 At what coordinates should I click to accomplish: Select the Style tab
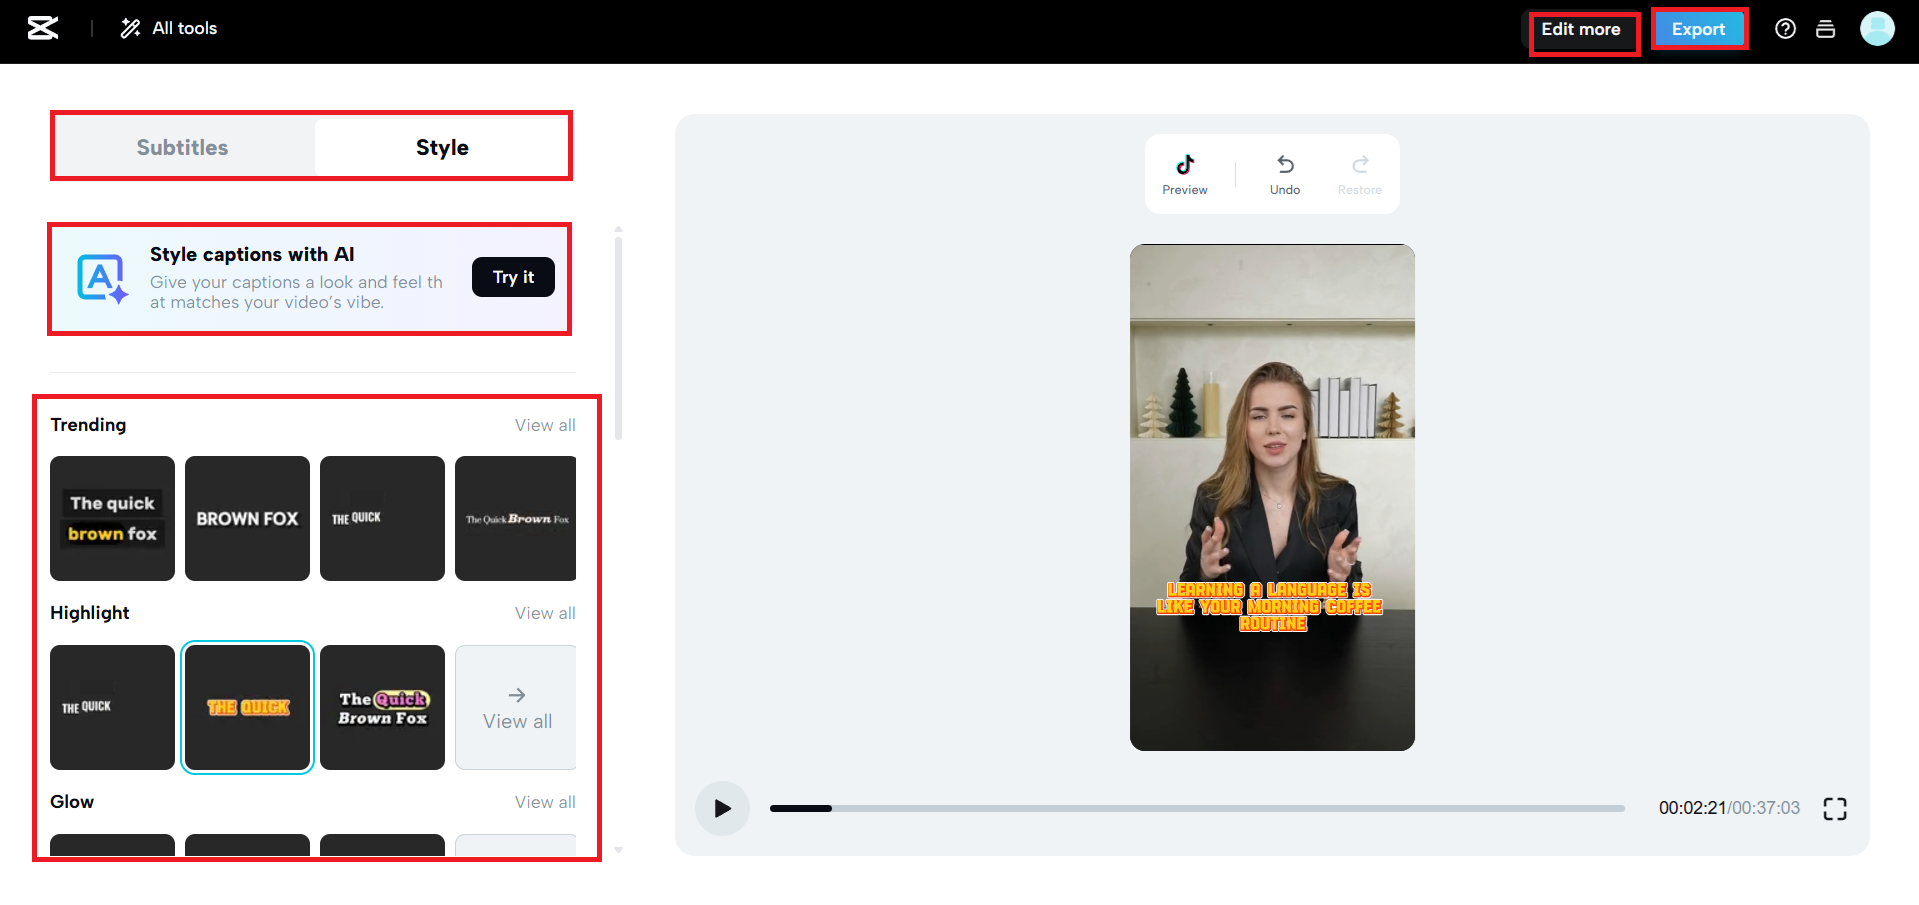tap(442, 148)
